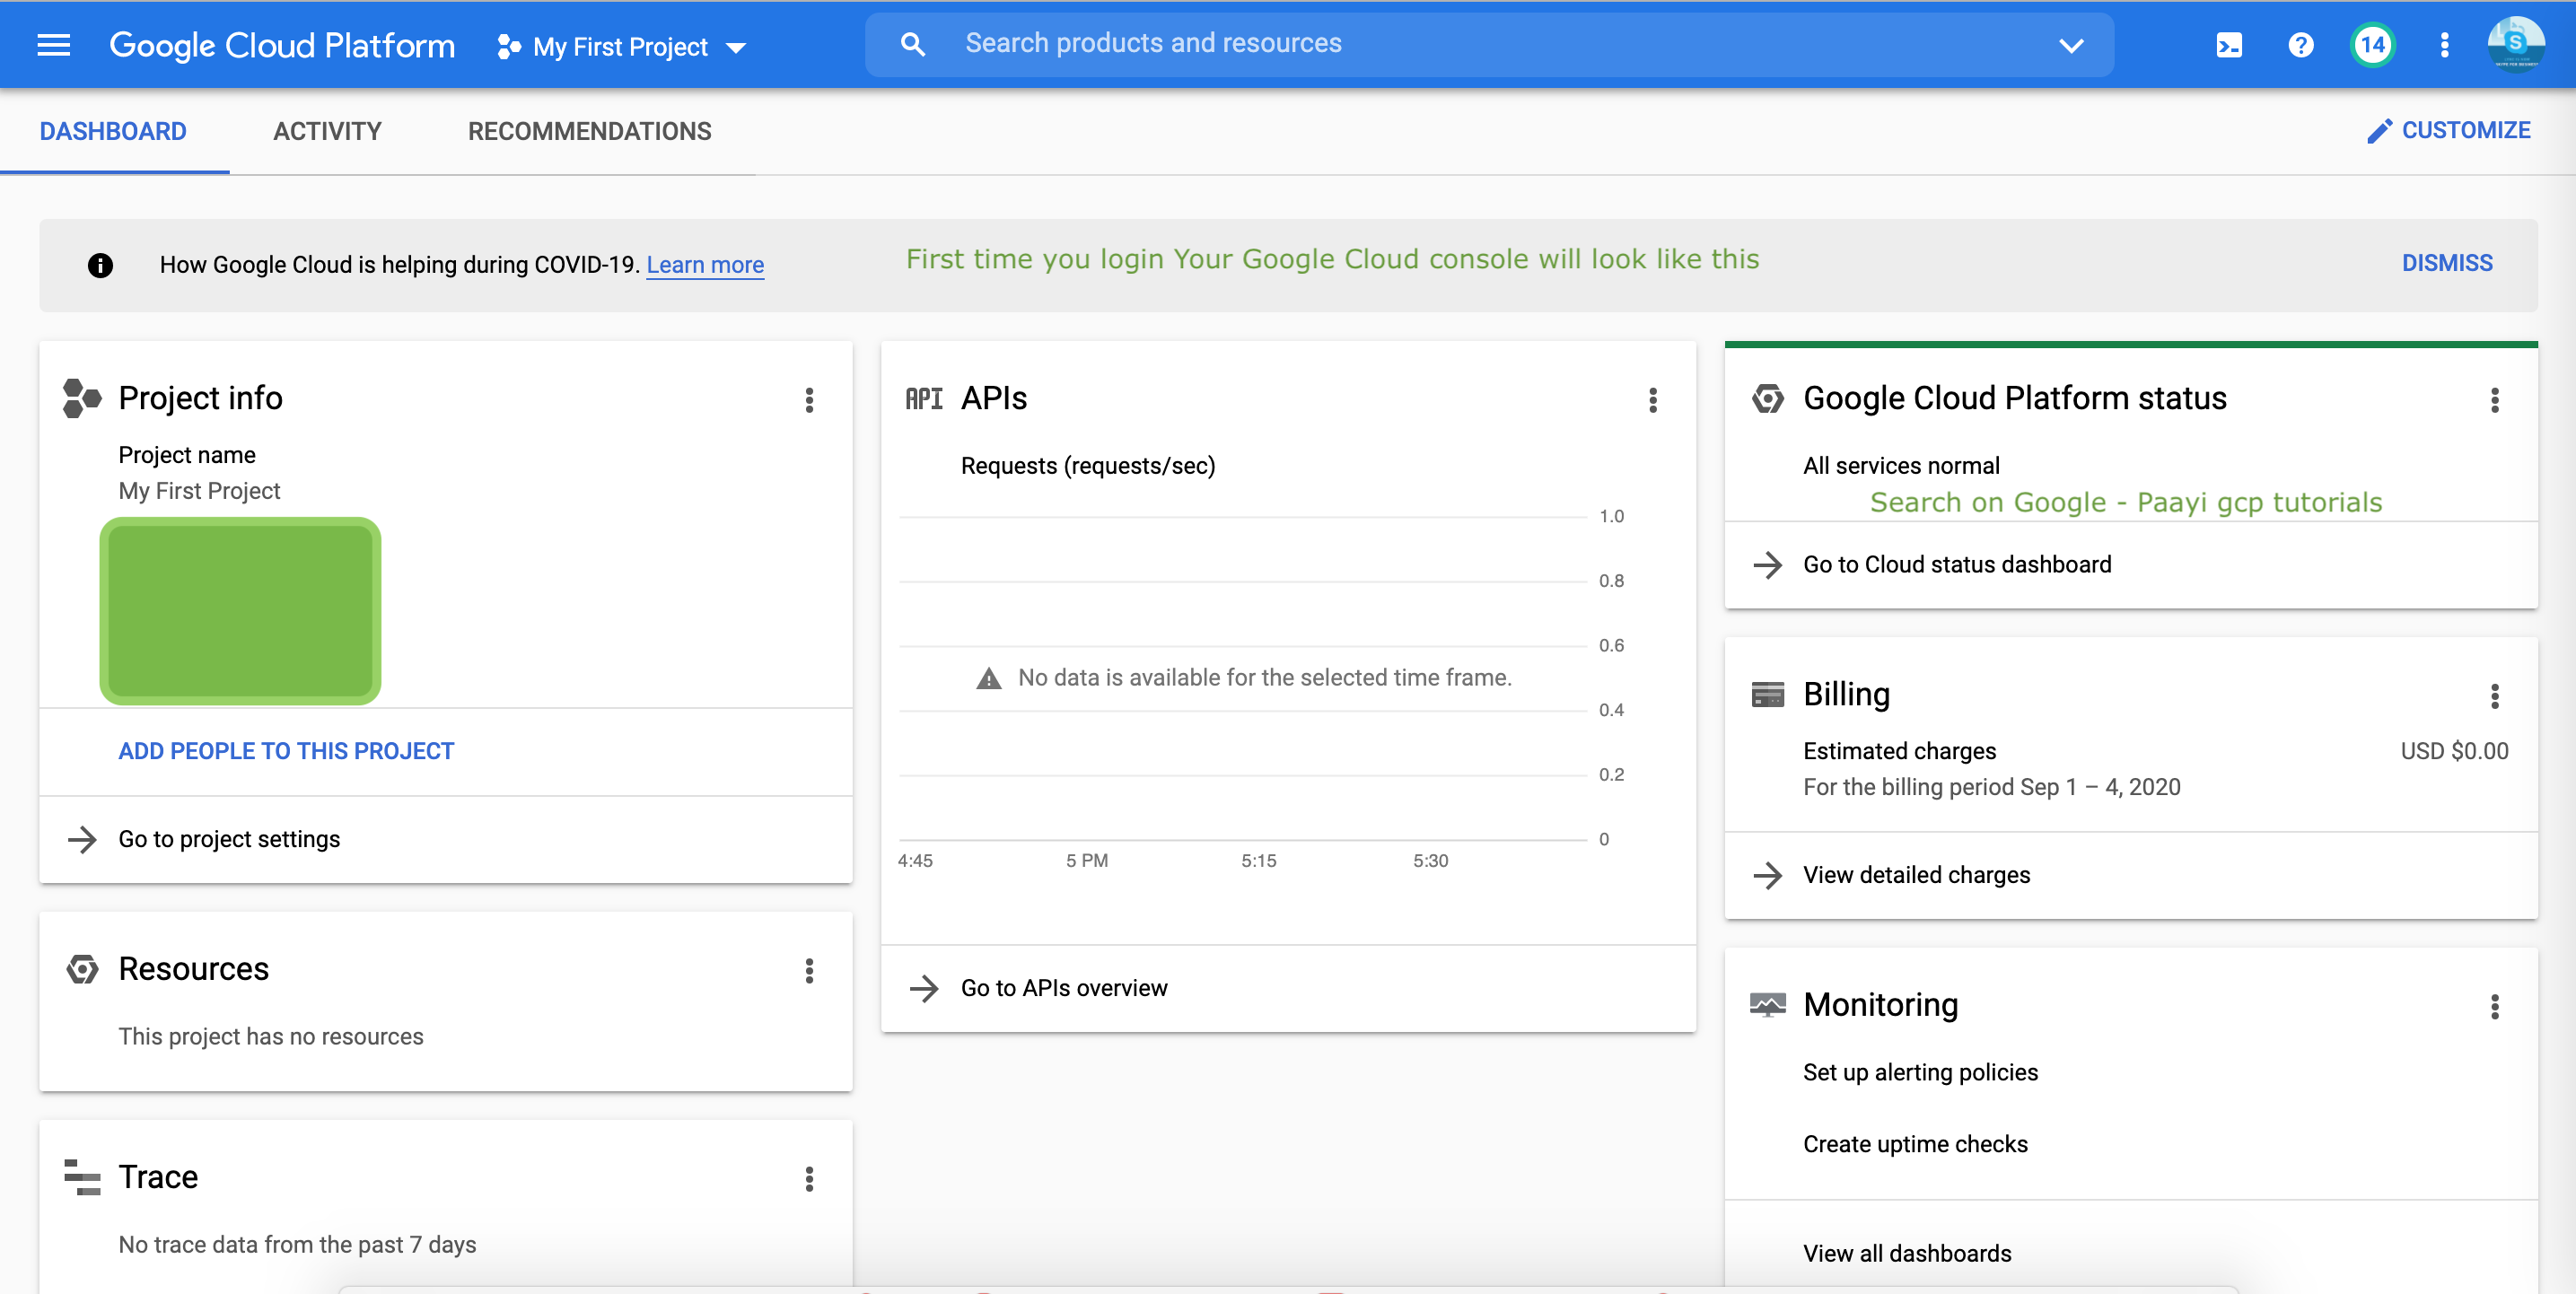Click the Google Cloud Platform logo
Image resolution: width=2576 pixels, height=1294 pixels.
tap(281, 46)
